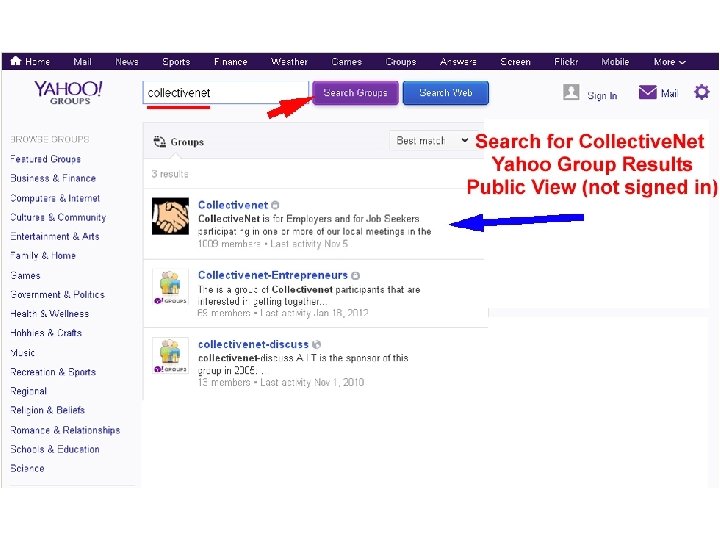
Task: Open the Collectivenet-Entrepreneurs group thumbnail
Action: [170, 287]
